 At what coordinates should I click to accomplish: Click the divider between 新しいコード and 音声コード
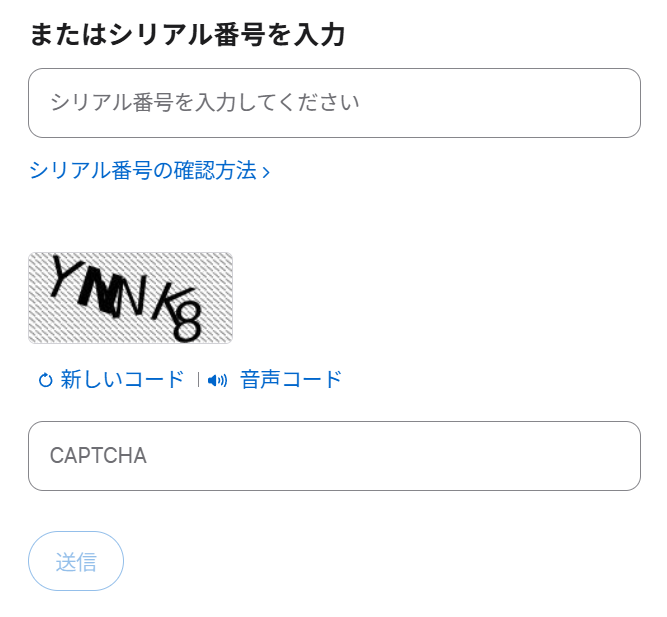tap(198, 380)
